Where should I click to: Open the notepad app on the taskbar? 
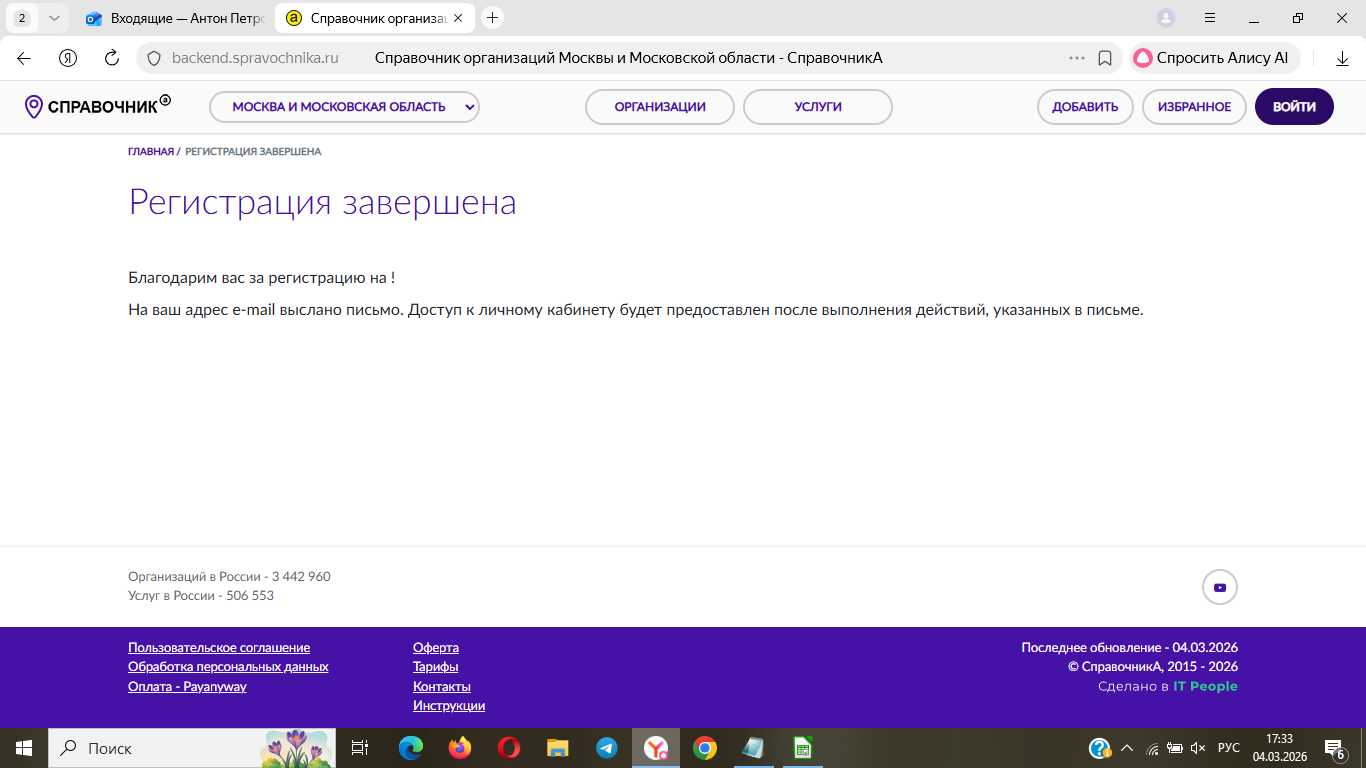coord(753,748)
